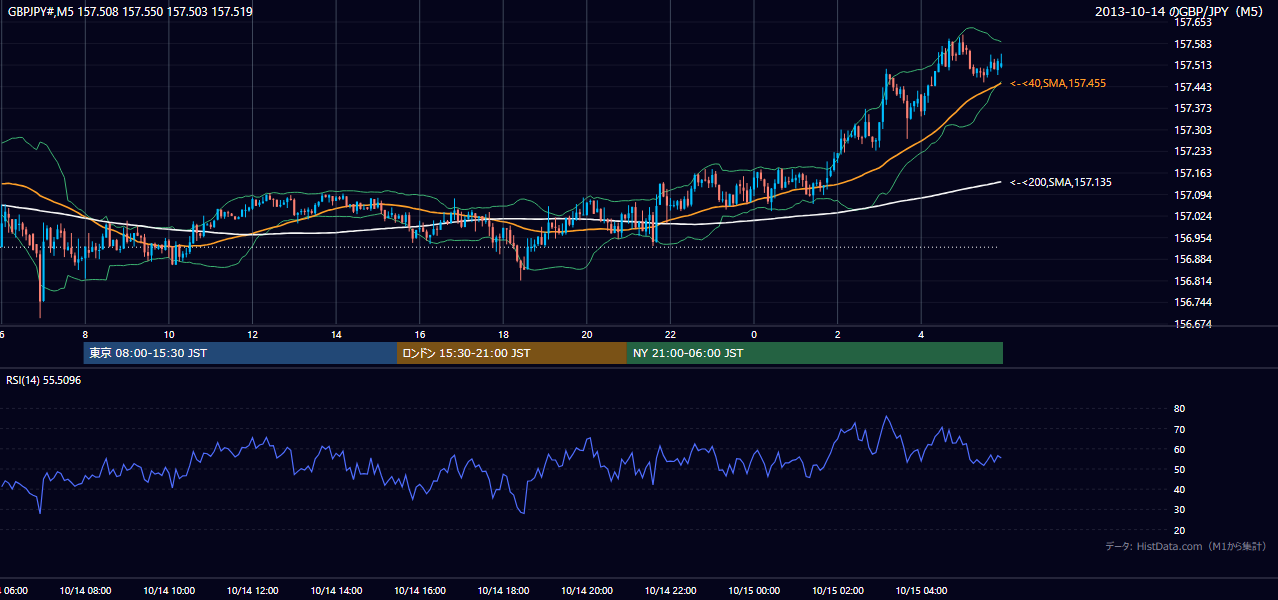Viewport: 1278px width, 600px height.
Task: Click the 10/14 16:00 date axis label
Action: point(420,590)
